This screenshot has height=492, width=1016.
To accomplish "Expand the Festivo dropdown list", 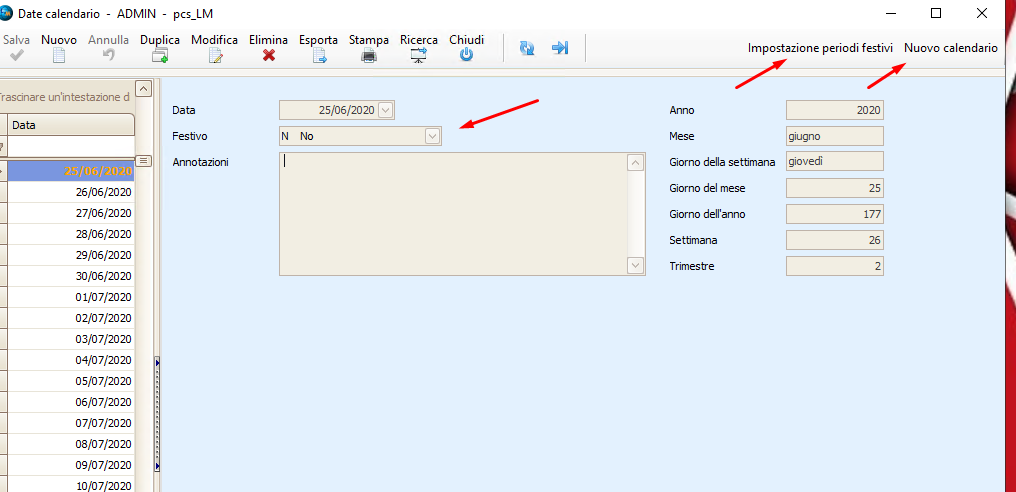I will (432, 136).
